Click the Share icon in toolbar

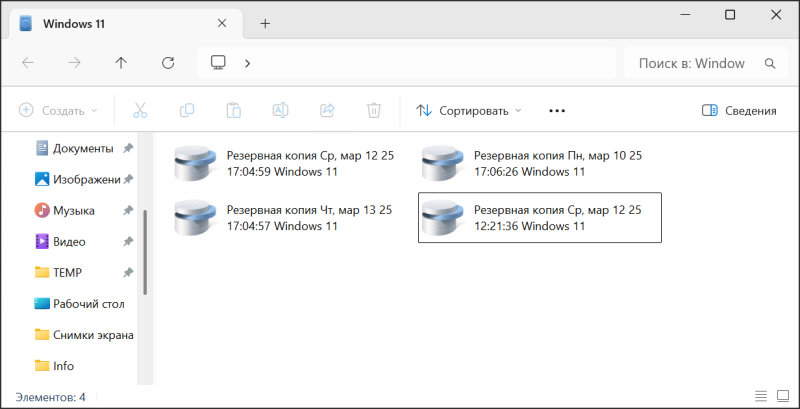327,111
